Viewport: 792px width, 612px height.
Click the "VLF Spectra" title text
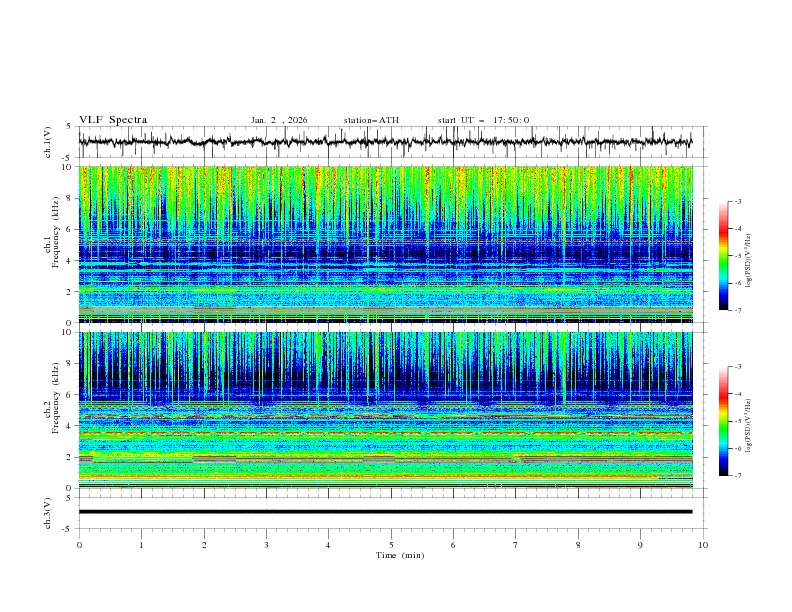point(113,120)
